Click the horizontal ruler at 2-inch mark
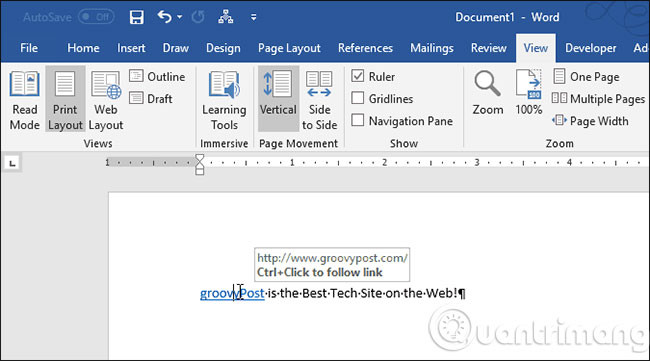The height and width of the screenshot is (361, 650). tap(384, 162)
